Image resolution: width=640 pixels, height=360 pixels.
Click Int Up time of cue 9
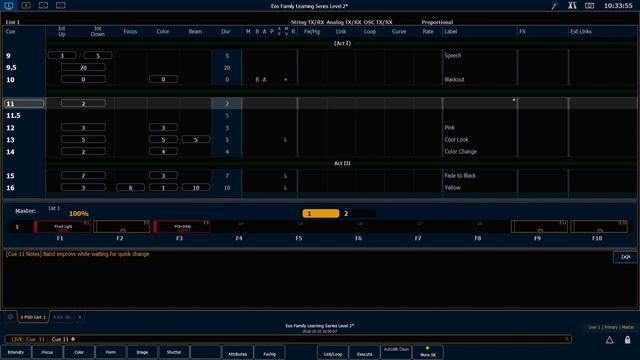pyautogui.click(x=62, y=56)
